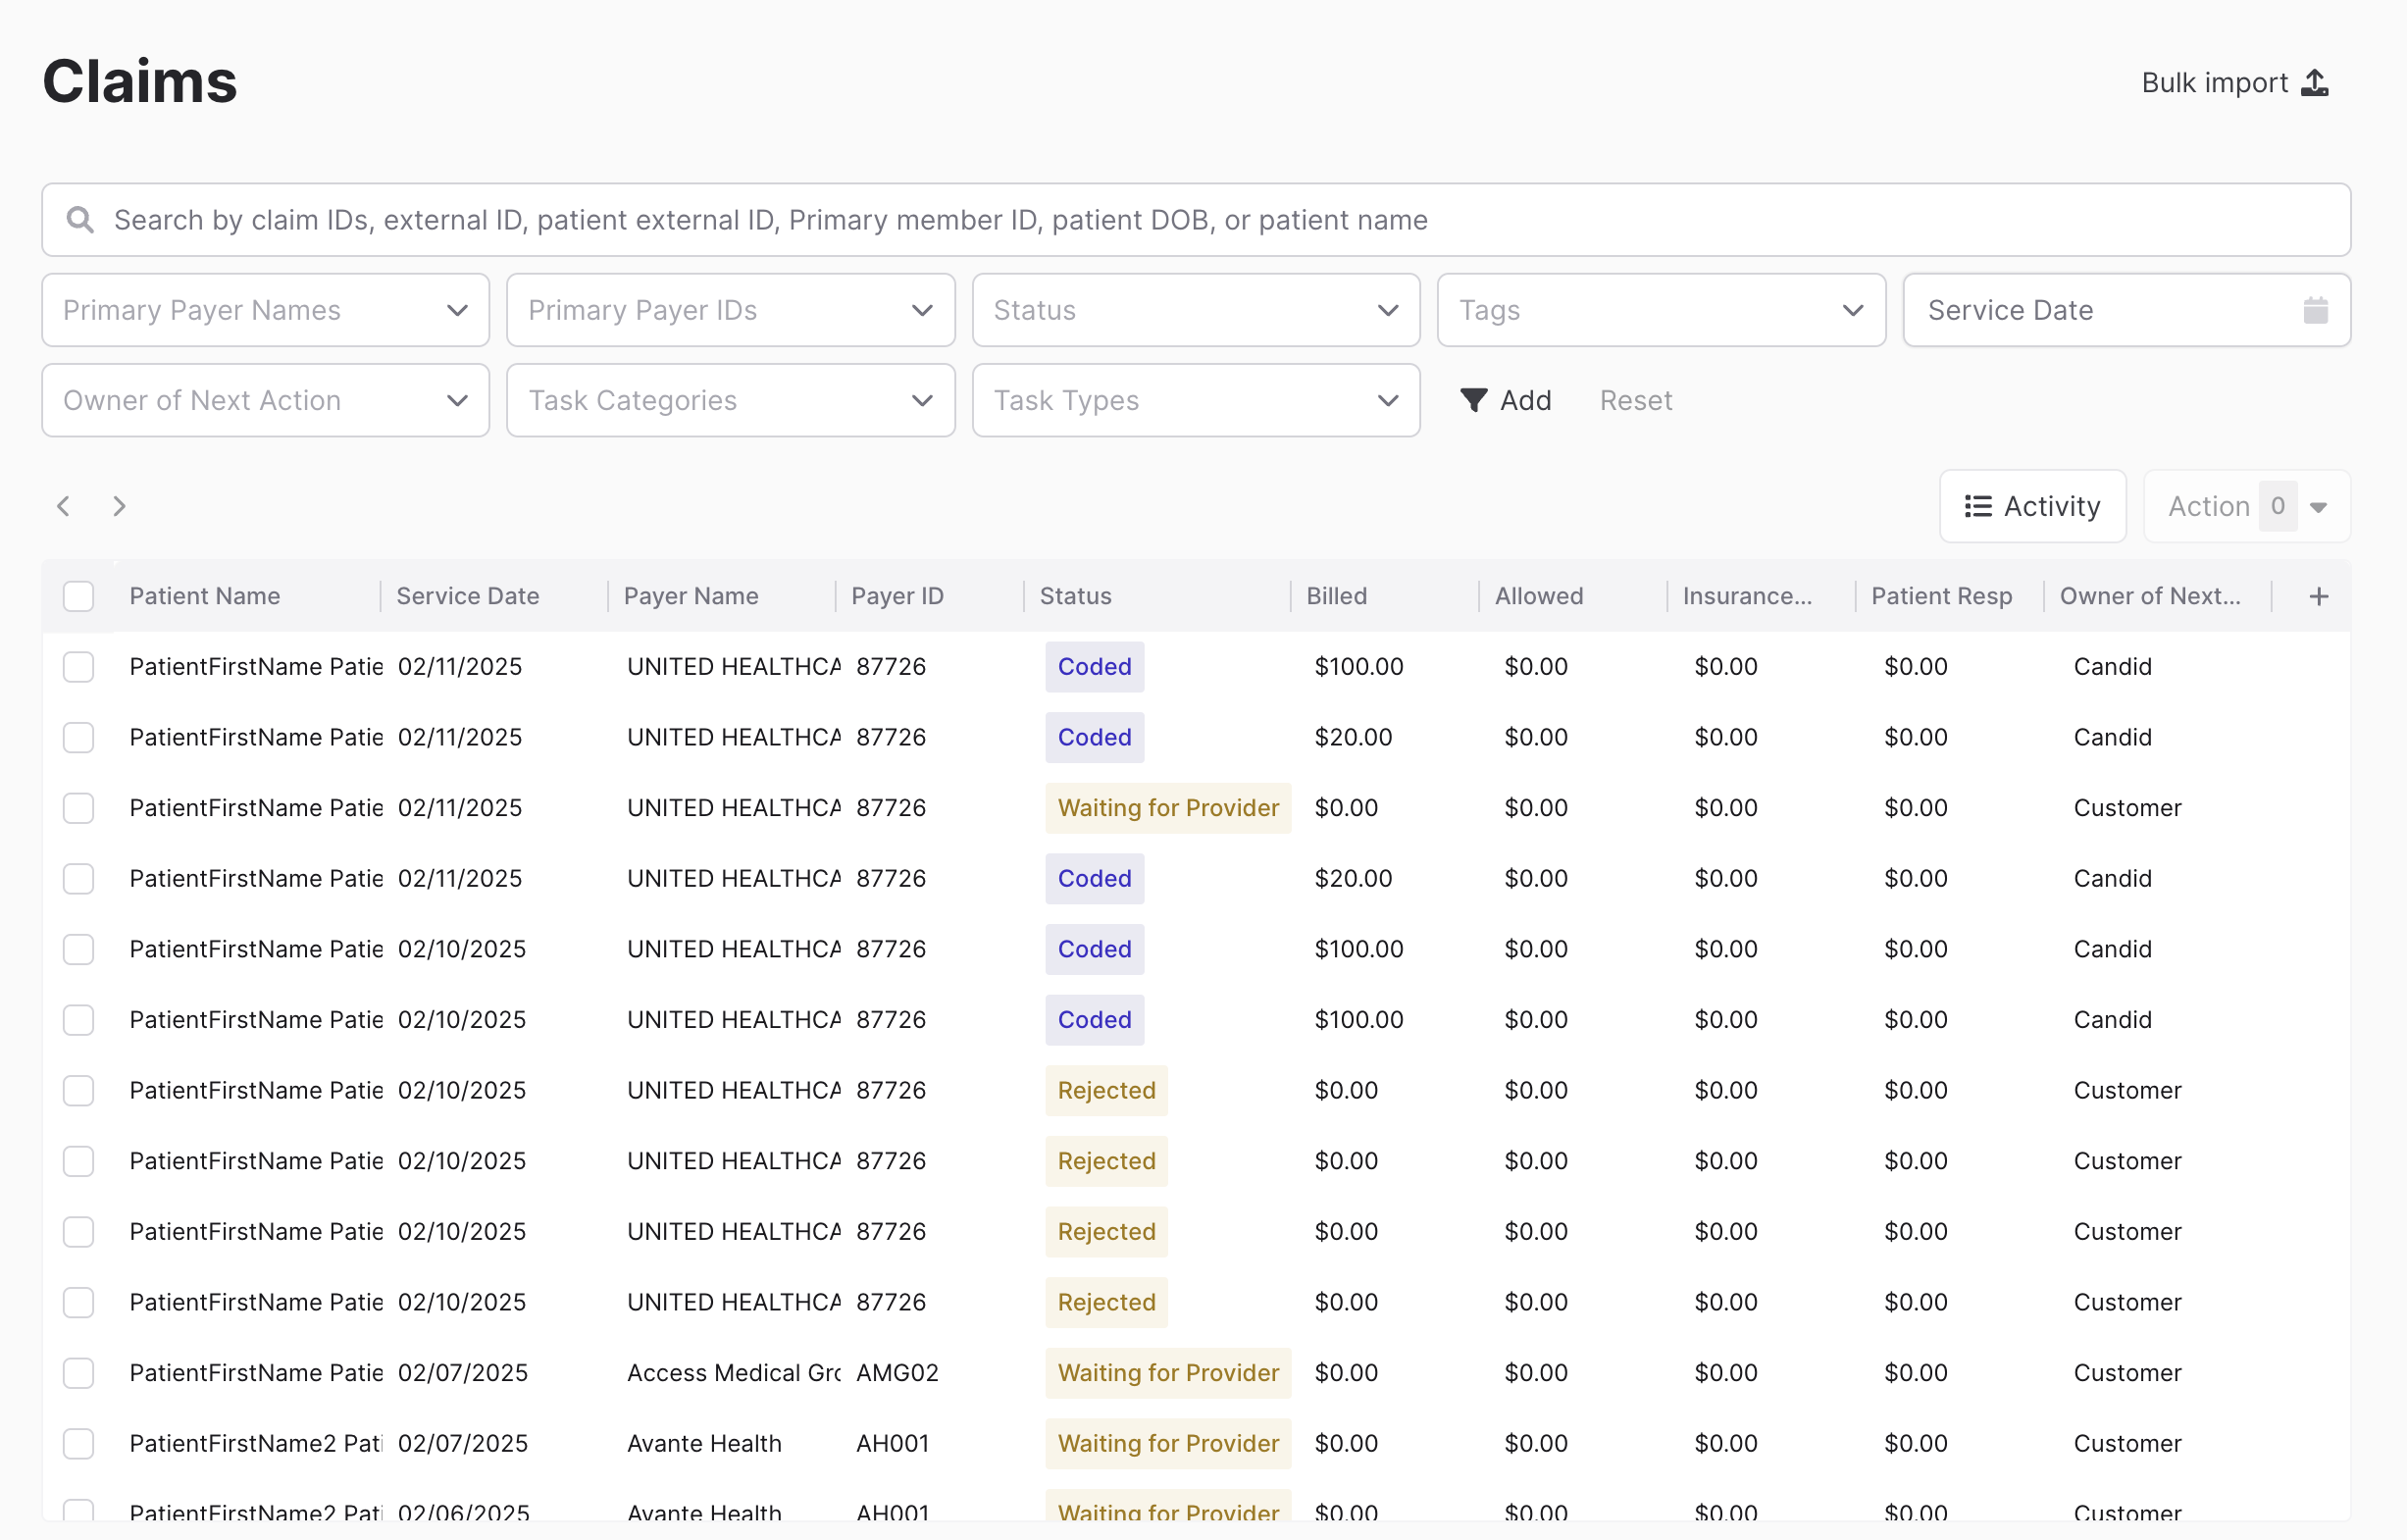Click the Patient Name column header

coord(205,597)
